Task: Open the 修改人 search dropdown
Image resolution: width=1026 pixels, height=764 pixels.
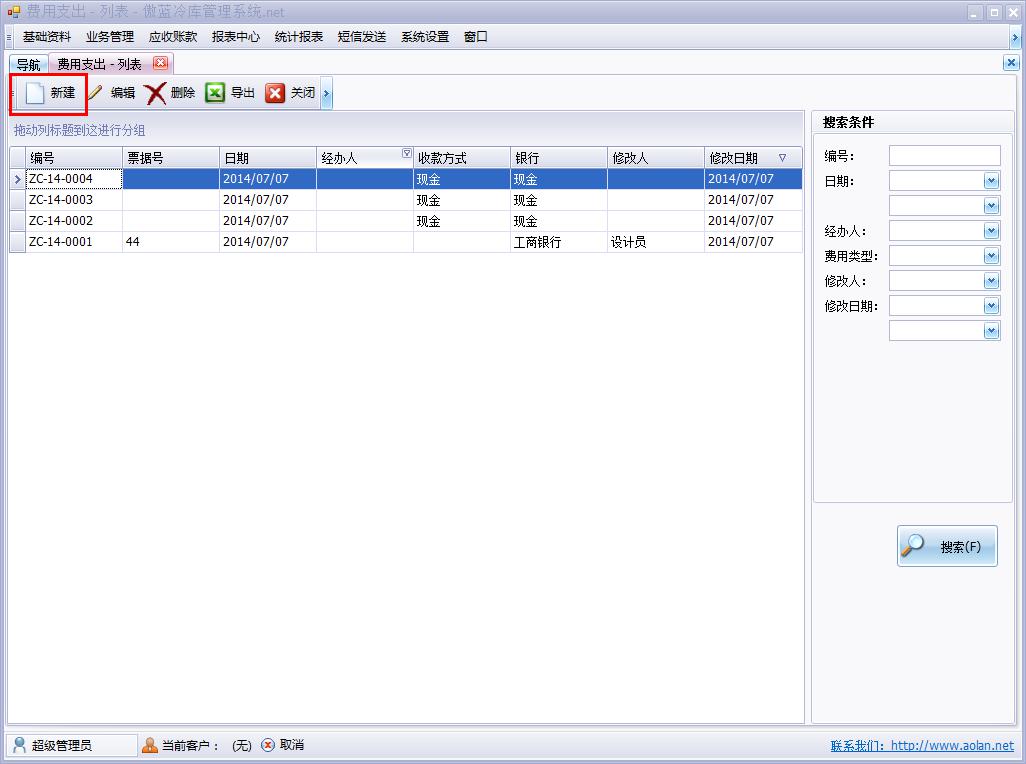Action: 991,281
